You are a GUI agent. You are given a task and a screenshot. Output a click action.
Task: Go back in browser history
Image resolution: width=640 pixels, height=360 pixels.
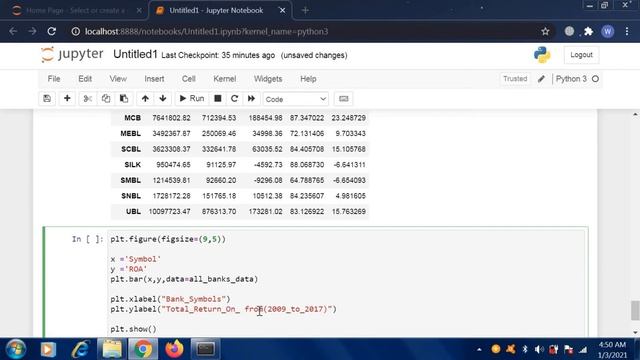(13, 31)
